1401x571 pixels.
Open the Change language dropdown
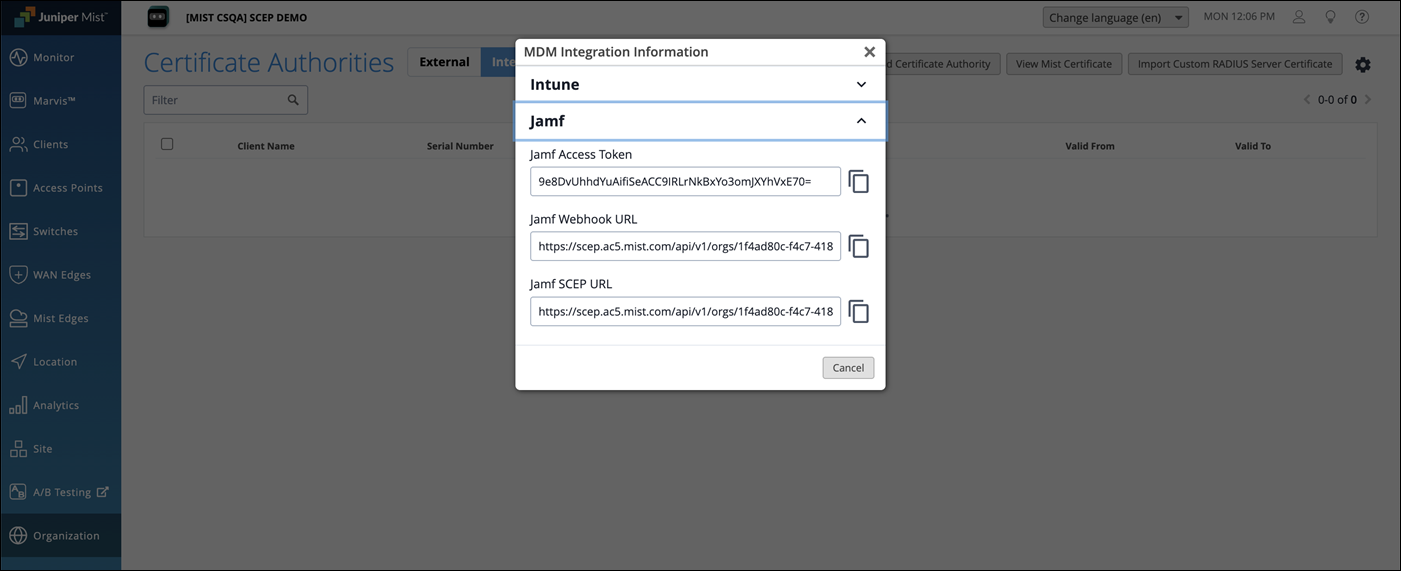click(1115, 18)
